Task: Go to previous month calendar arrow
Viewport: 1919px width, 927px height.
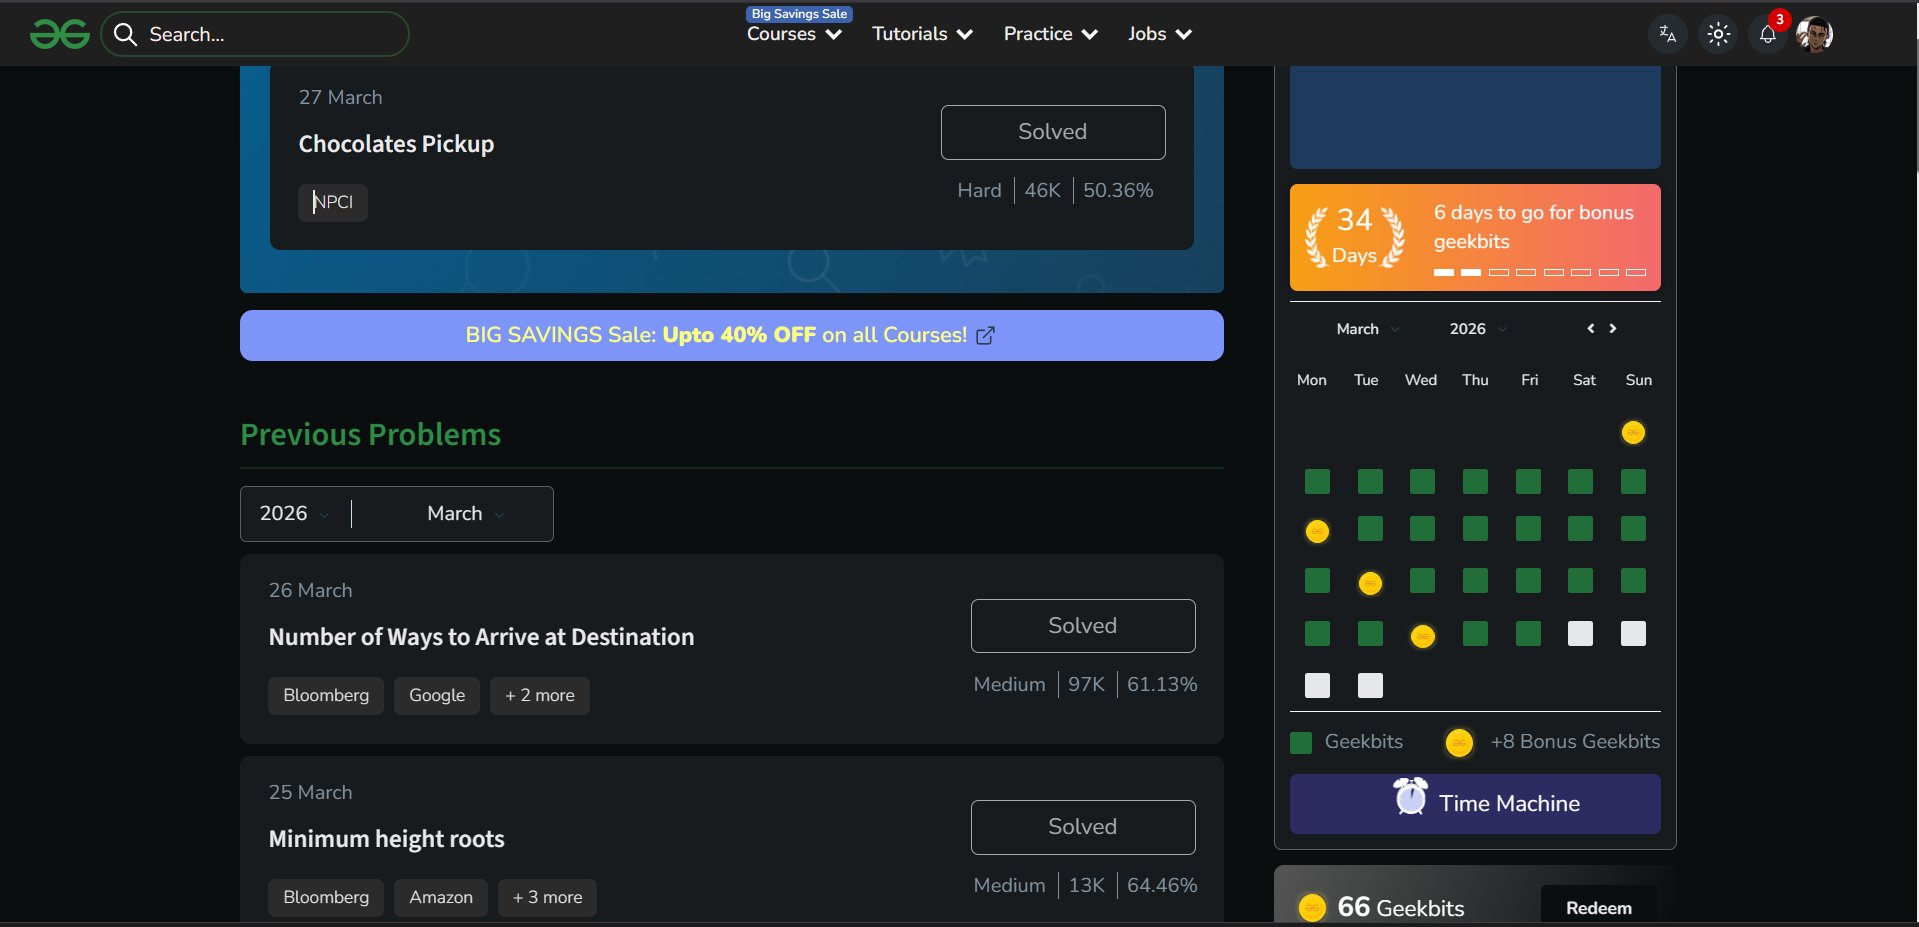Action: tap(1590, 329)
